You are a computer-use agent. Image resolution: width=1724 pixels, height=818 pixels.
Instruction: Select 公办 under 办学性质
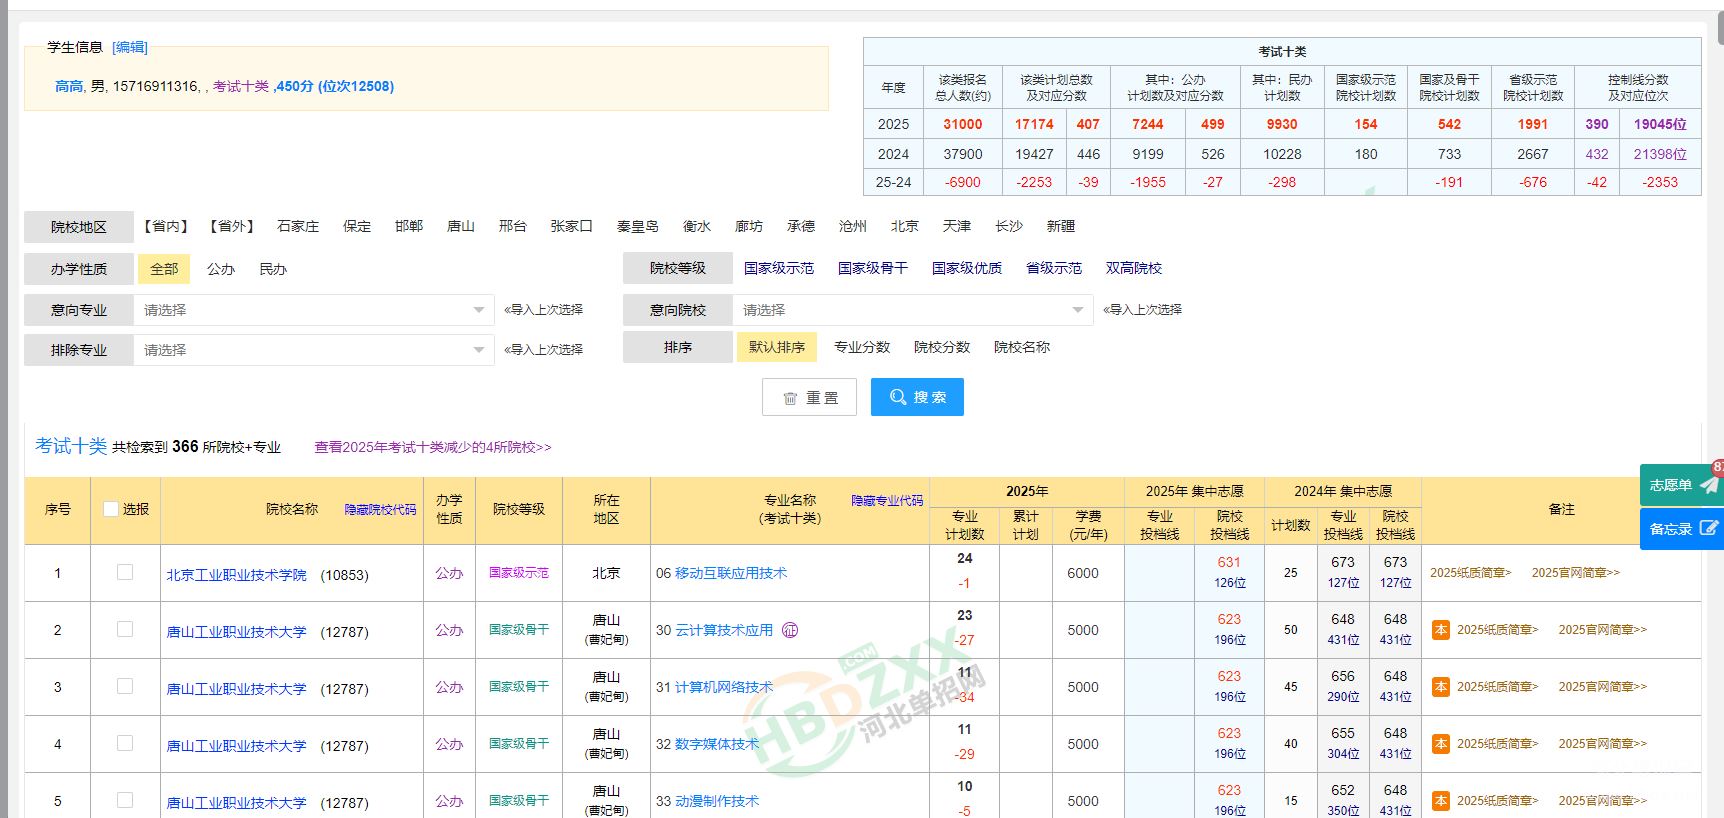(220, 269)
